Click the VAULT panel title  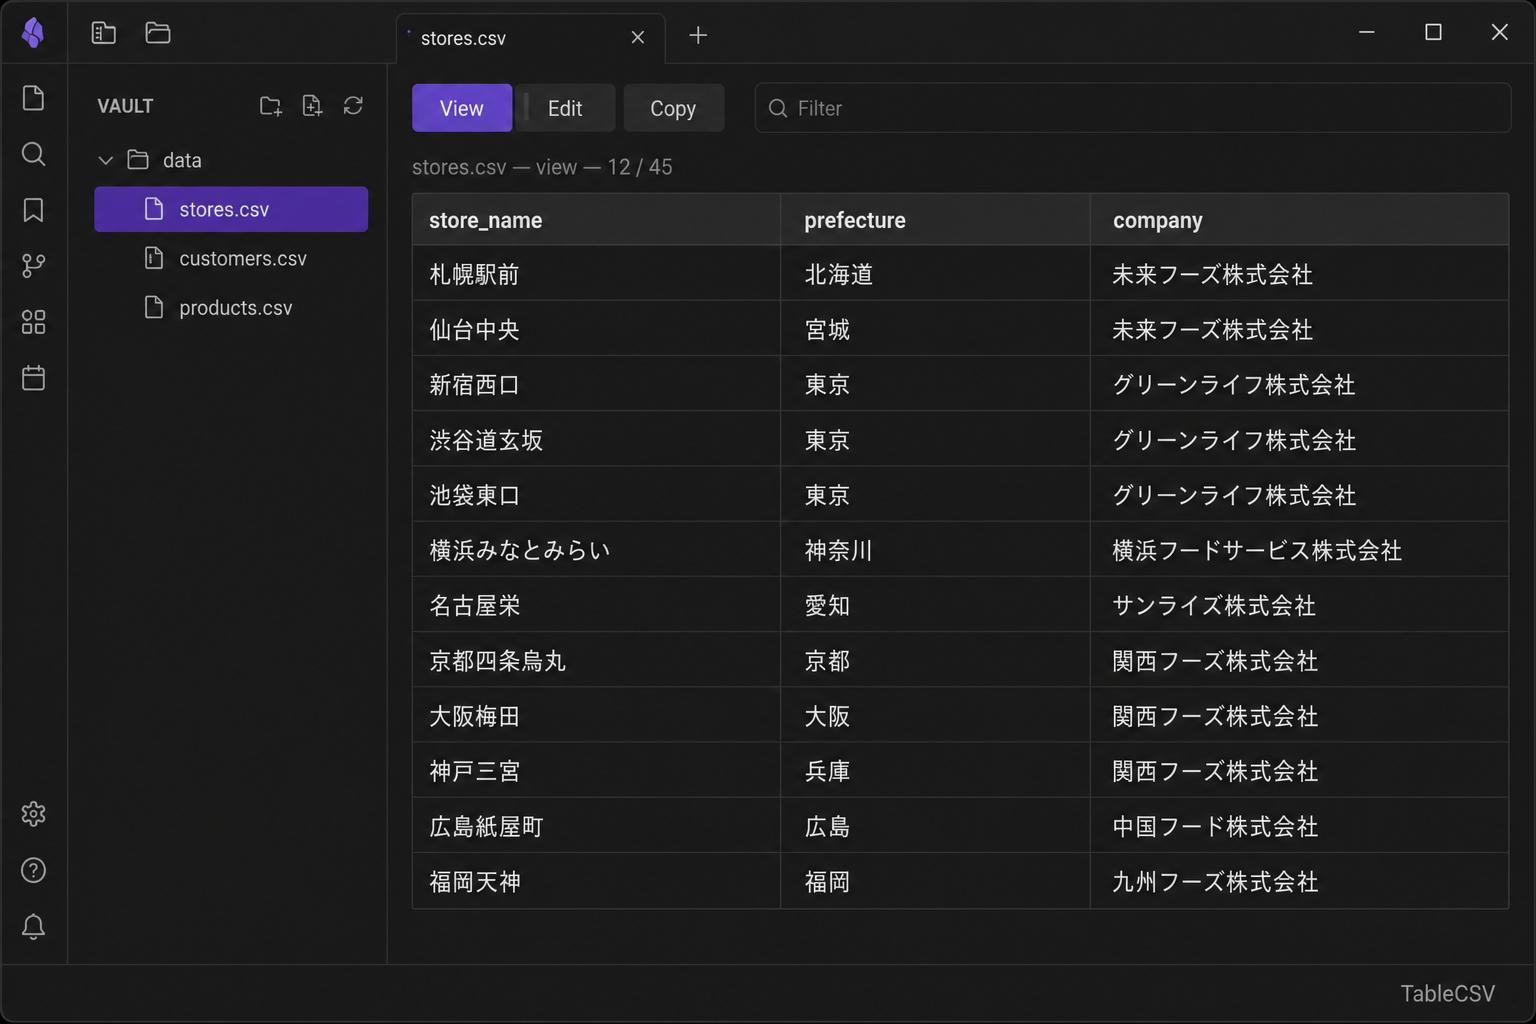point(125,106)
